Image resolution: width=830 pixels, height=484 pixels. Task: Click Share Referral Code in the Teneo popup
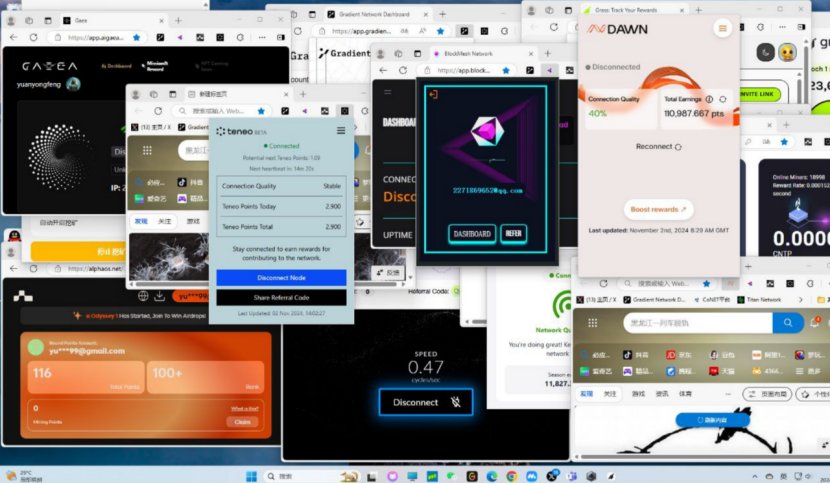(281, 298)
